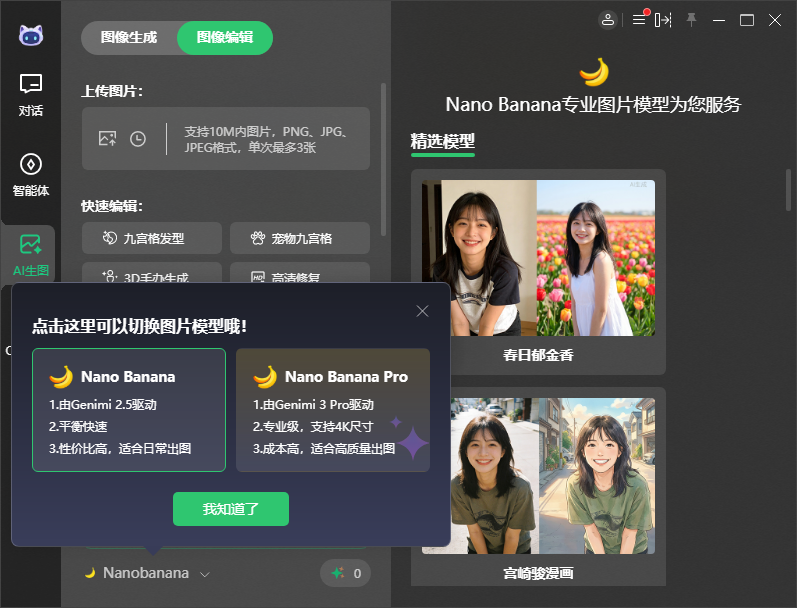This screenshot has width=797, height=608.
Task: Click the 宠物九宫格 paw icon
Action: coord(258,237)
